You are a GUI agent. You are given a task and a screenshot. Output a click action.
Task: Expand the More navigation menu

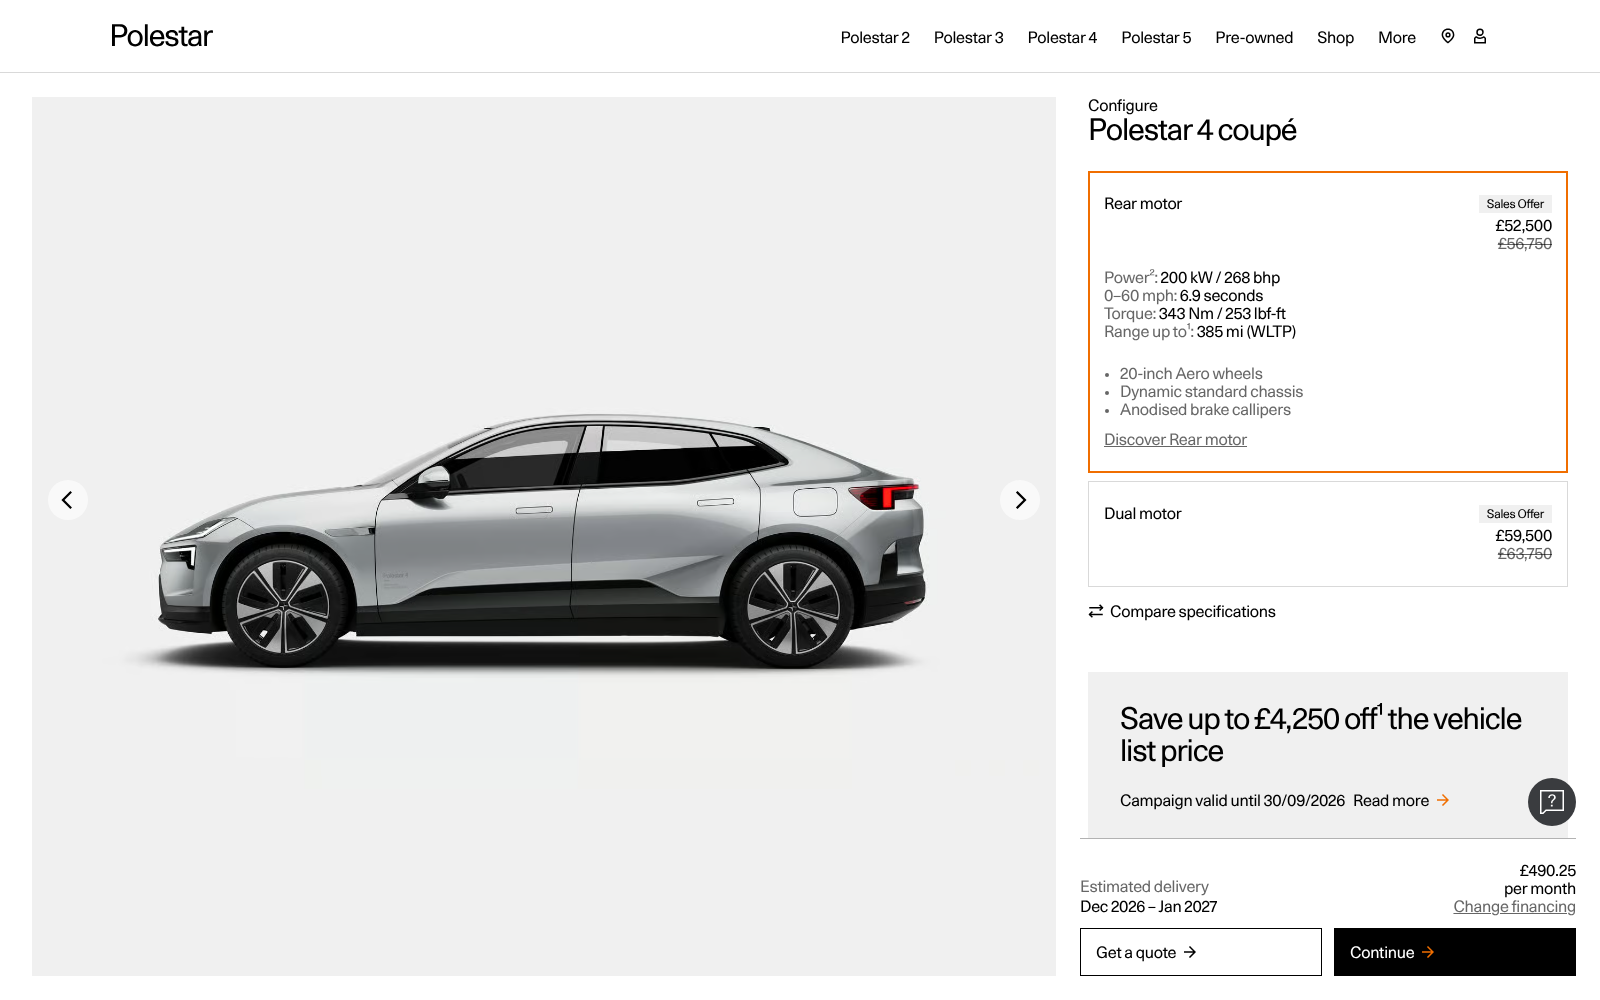coord(1397,37)
